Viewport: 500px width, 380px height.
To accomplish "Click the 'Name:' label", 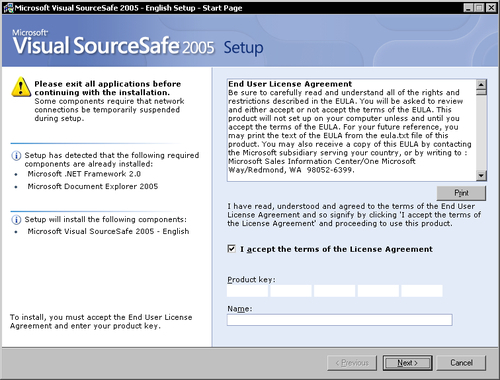I will pos(240,309).
